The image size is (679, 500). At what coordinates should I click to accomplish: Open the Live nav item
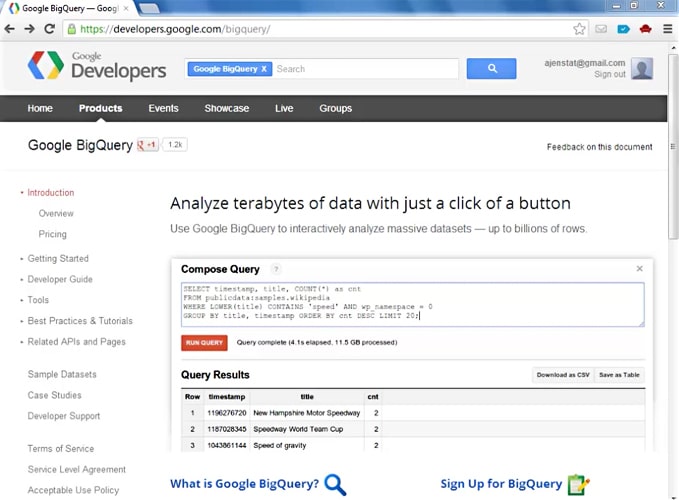[284, 108]
